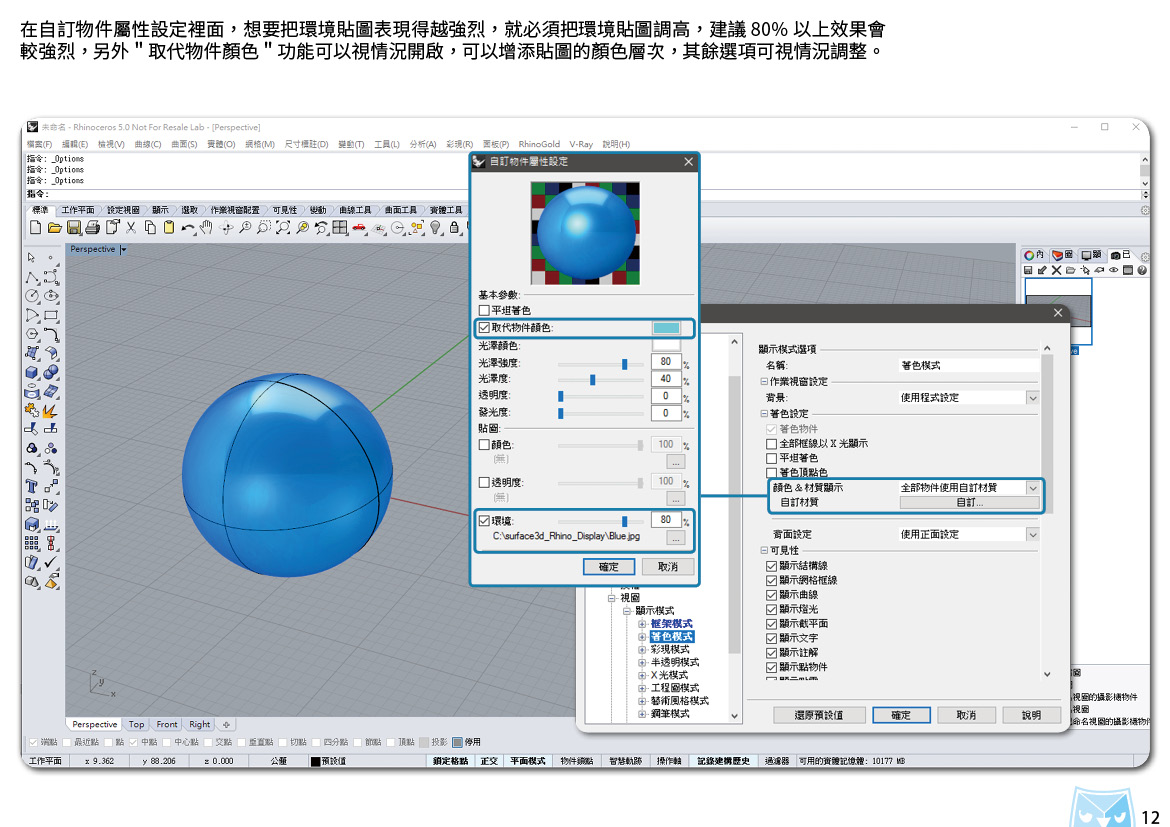Image resolution: width=1170 pixels, height=827 pixels.
Task: Expand the 框架模式 tree node
Action: click(x=642, y=624)
